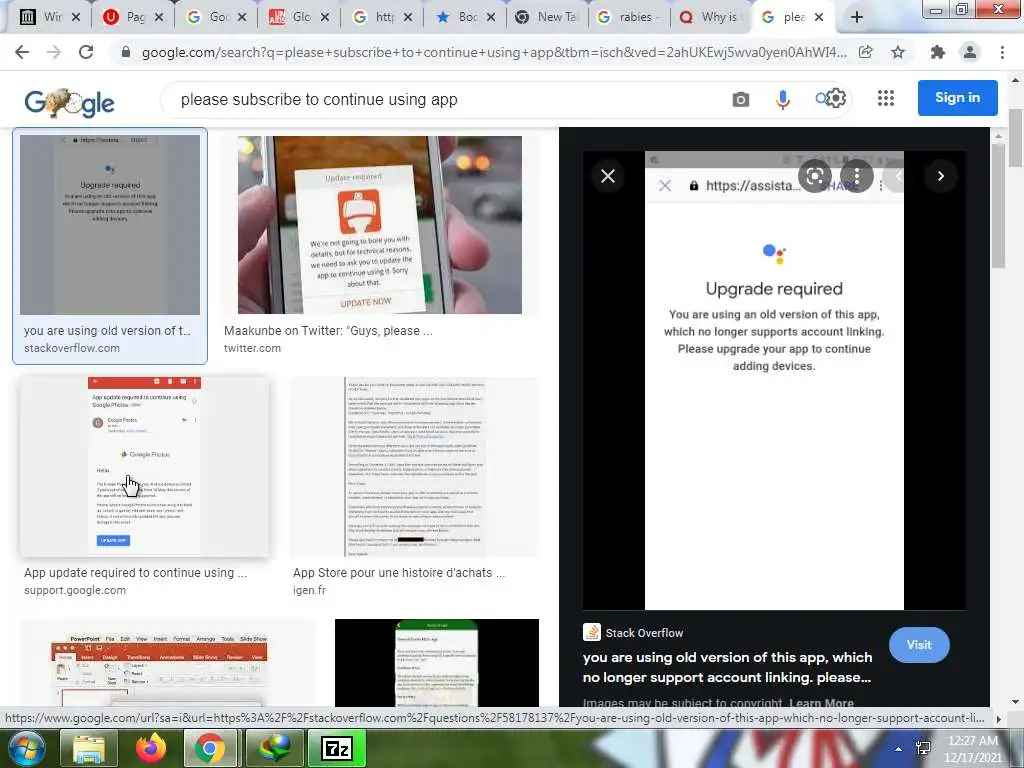Screen dimensions: 1024x768
Task: Switch to the Why is Quora tab
Action: coord(711,17)
